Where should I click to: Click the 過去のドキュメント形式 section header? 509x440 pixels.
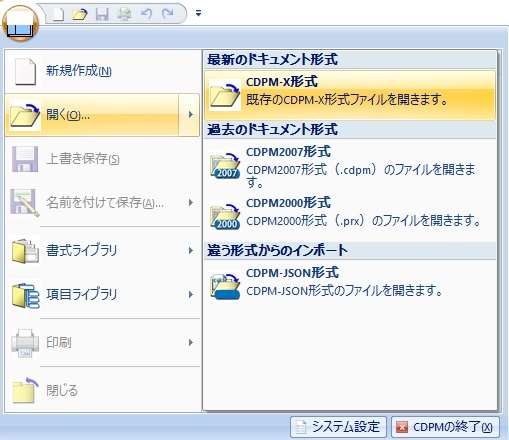350,129
